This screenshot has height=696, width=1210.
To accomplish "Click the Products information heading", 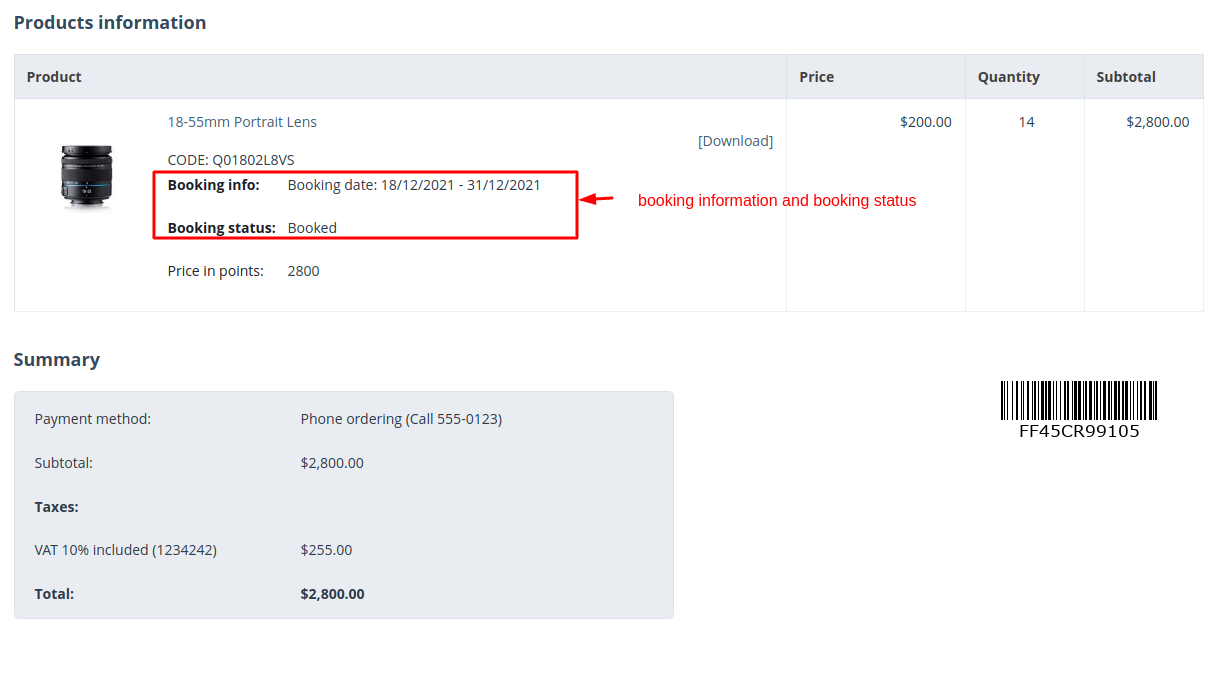I will click(110, 22).
